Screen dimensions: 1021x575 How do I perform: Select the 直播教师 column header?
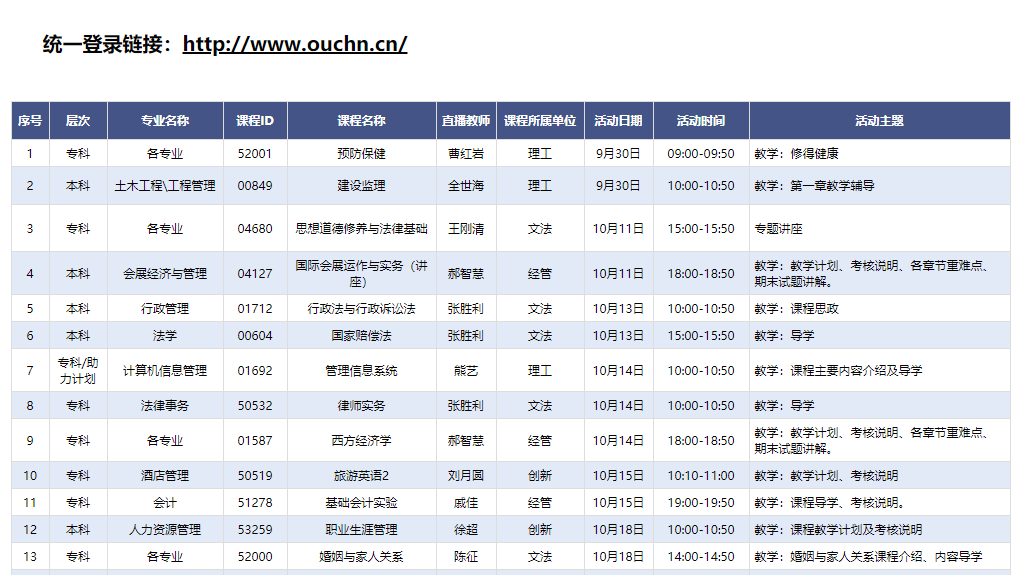tap(466, 121)
